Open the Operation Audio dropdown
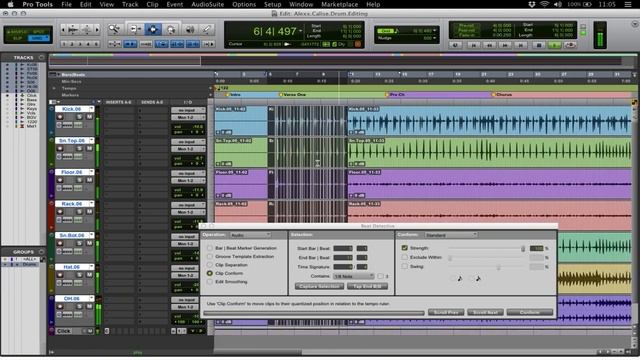The height and width of the screenshot is (360, 640). (251, 235)
